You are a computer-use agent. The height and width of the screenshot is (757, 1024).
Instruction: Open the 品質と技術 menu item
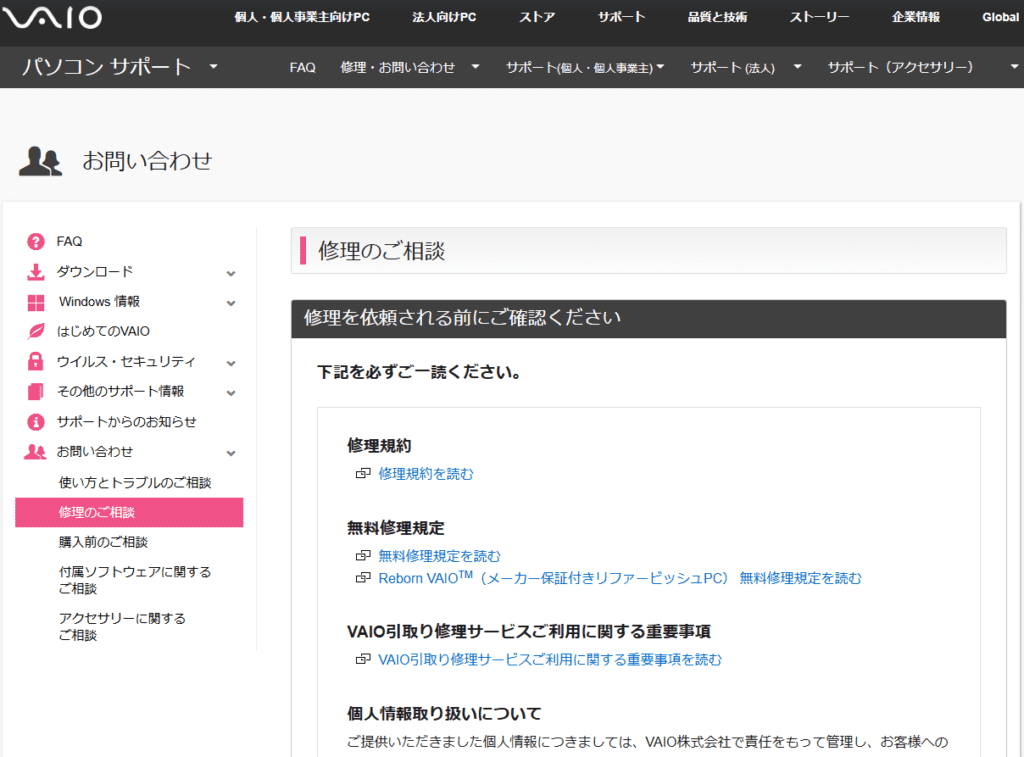(x=720, y=16)
